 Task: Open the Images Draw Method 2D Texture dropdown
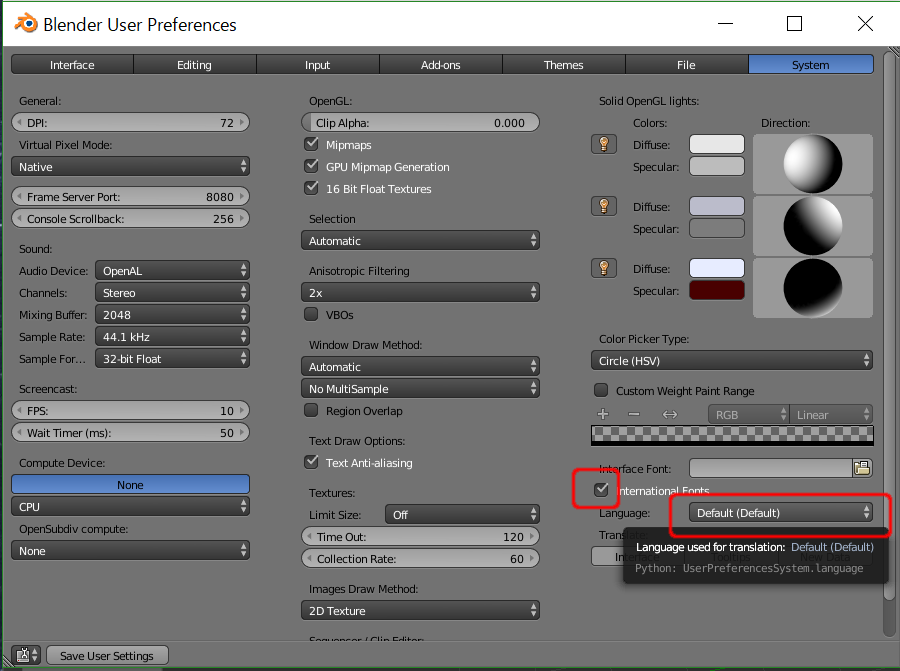point(420,611)
